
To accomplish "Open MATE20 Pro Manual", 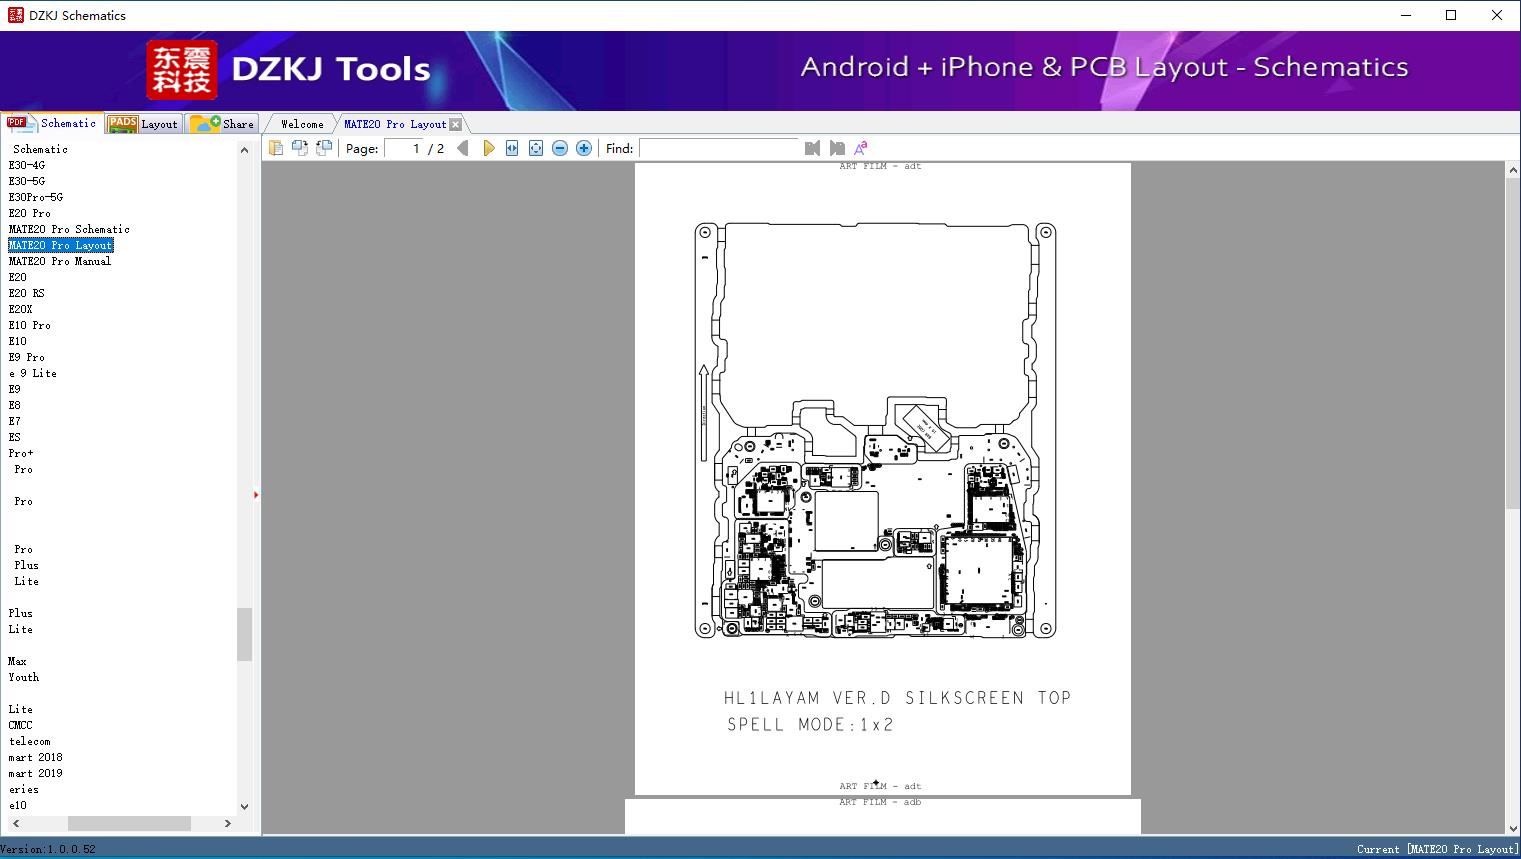I will pyautogui.click(x=60, y=261).
